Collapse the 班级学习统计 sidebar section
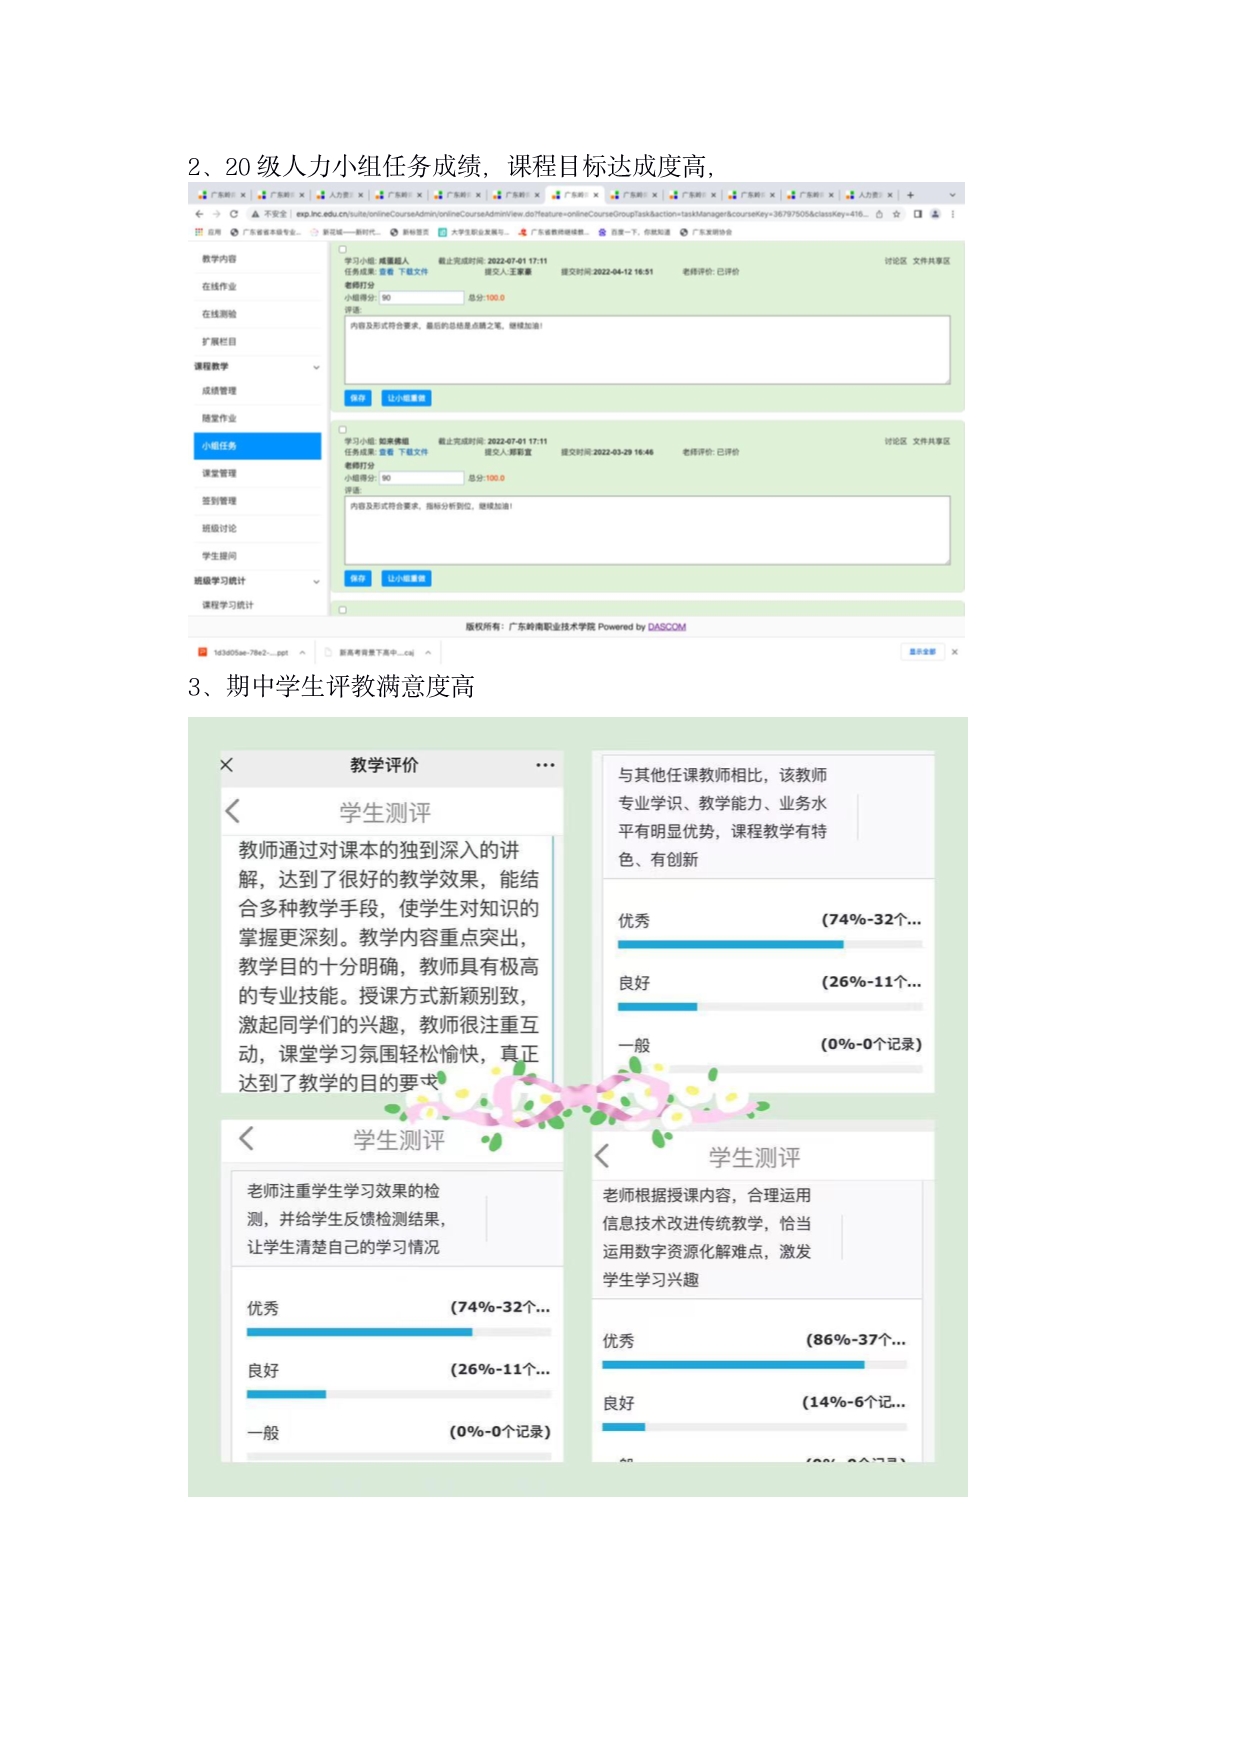 point(316,581)
